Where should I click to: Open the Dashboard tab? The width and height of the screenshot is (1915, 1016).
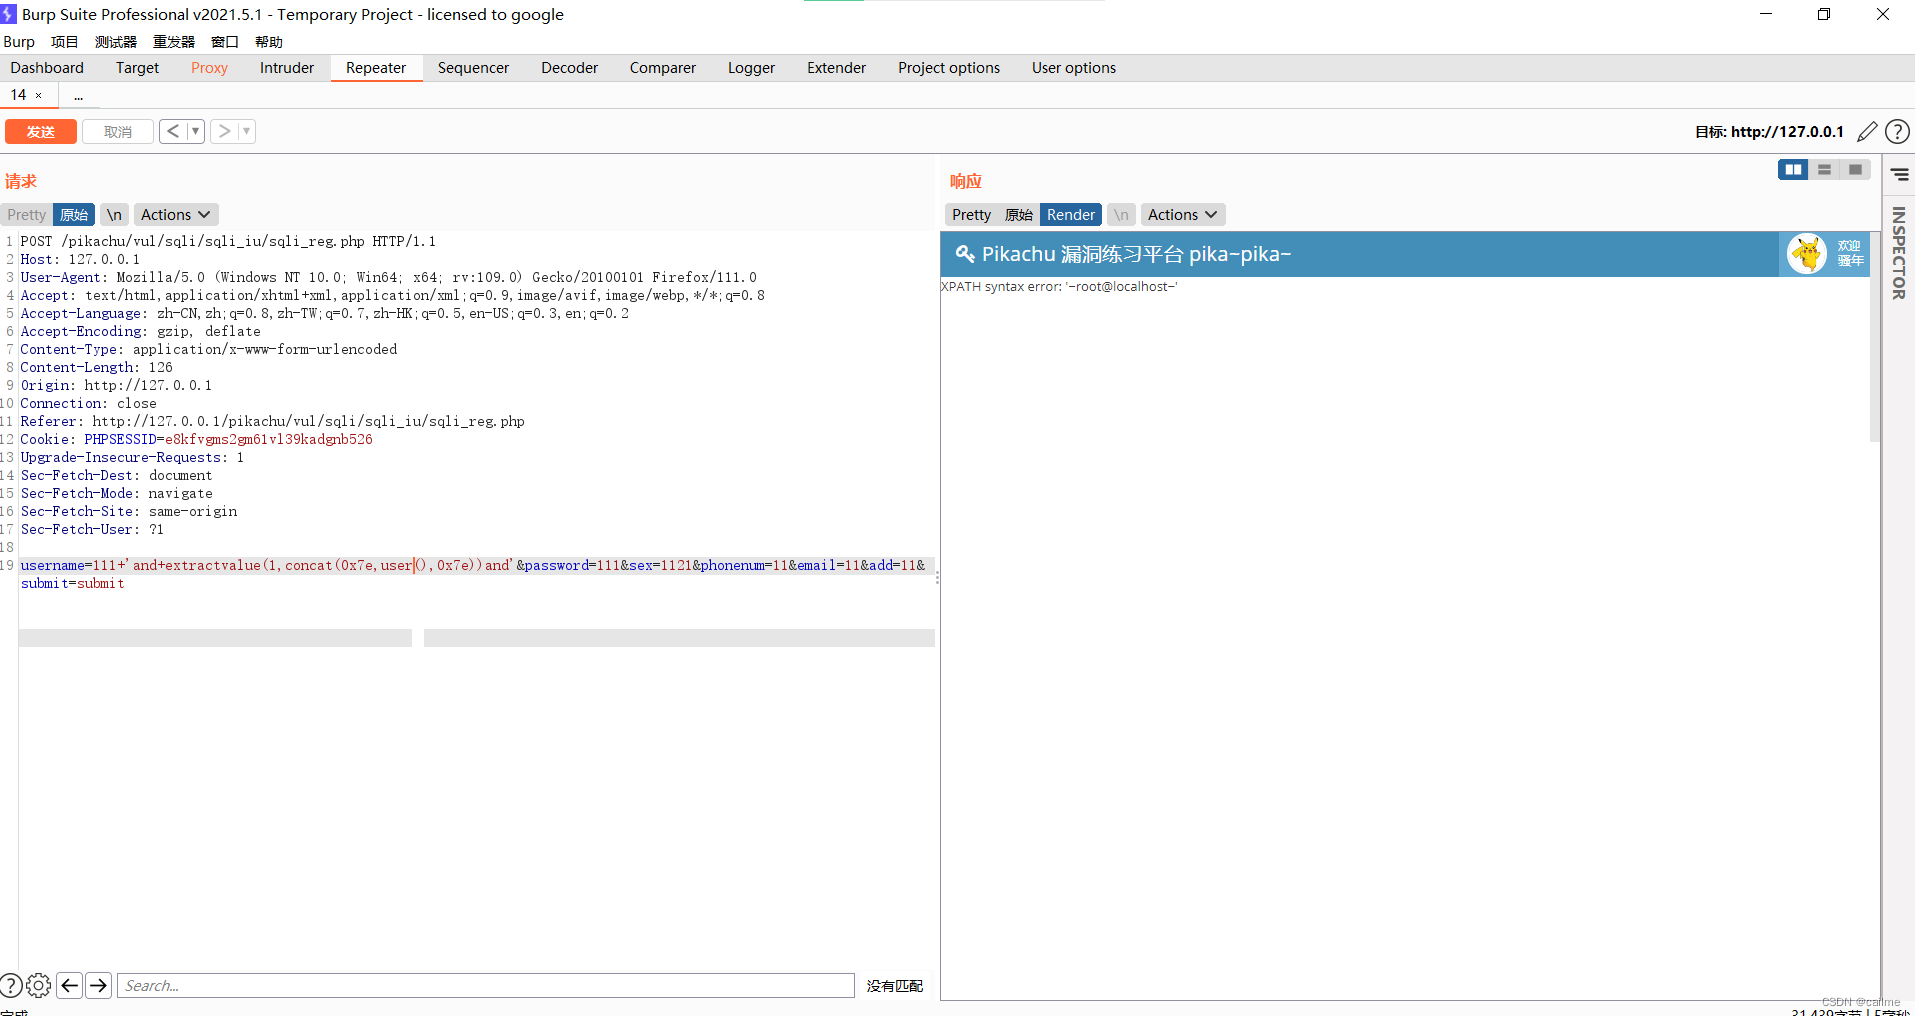tap(47, 68)
